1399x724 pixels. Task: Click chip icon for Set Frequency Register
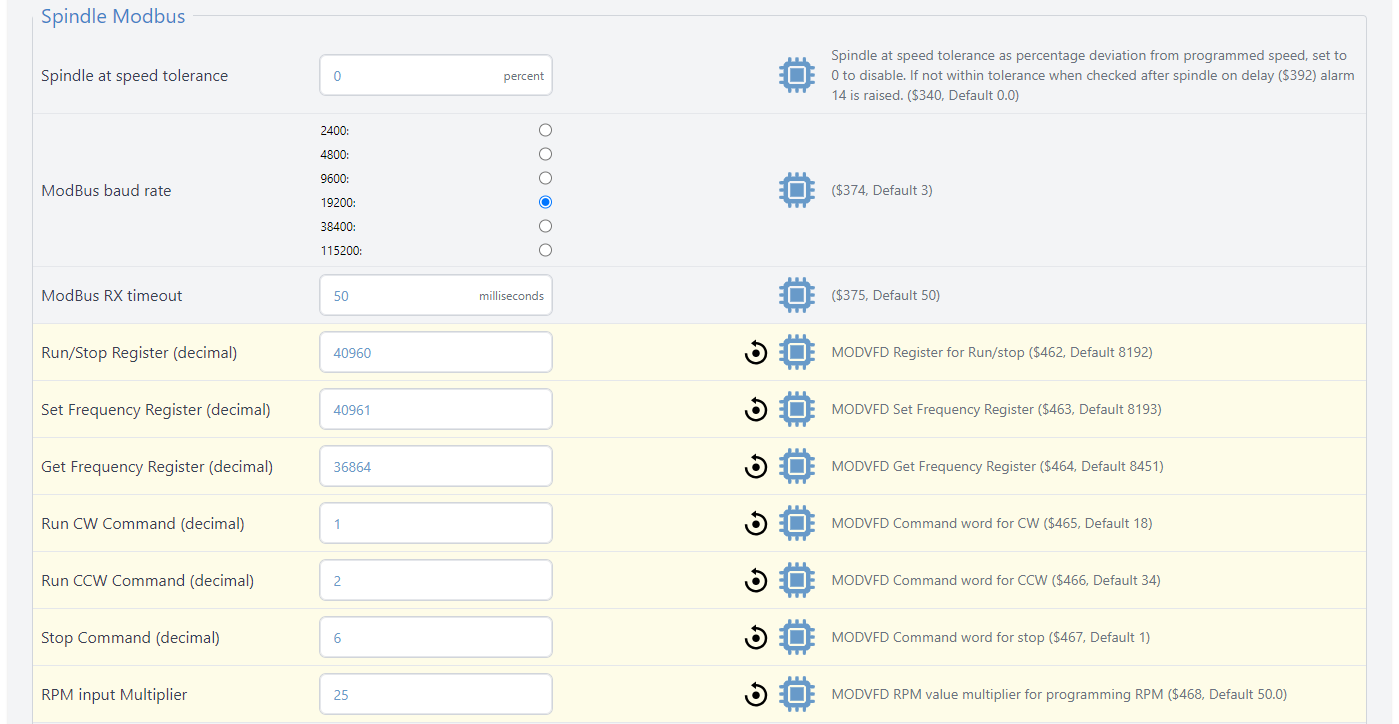[797, 409]
